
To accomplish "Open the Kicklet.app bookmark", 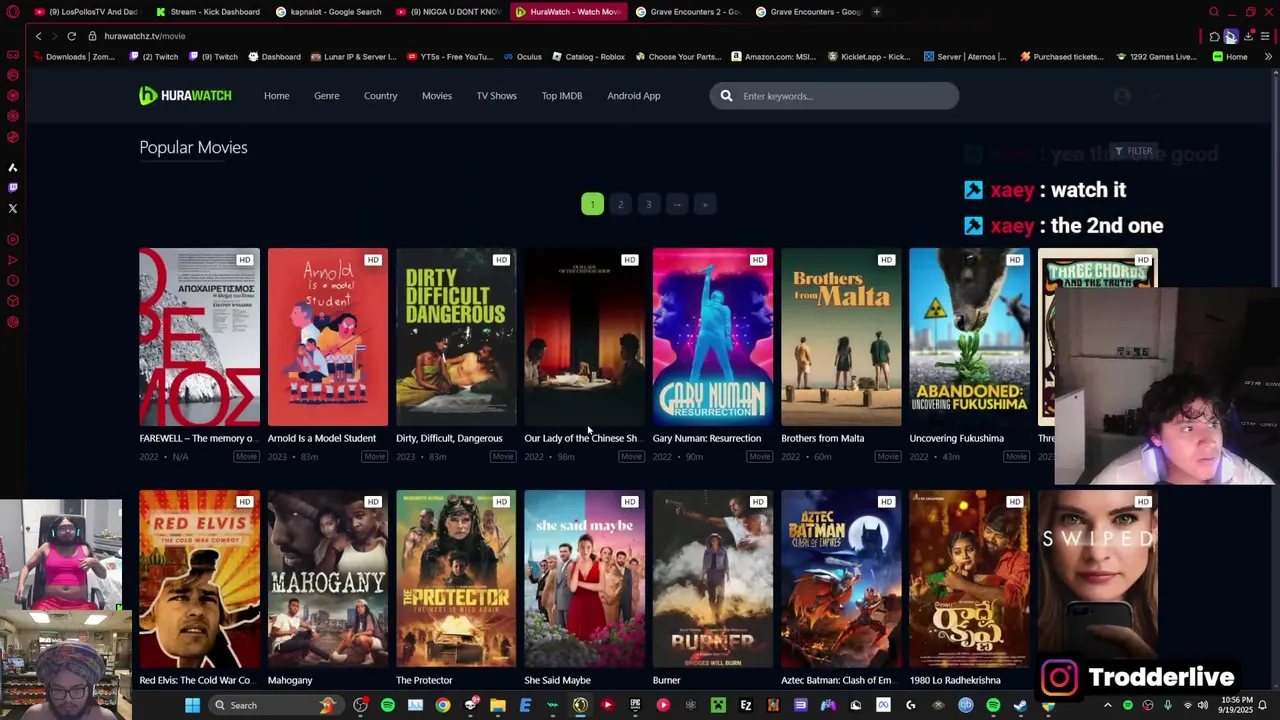I will coord(868,57).
